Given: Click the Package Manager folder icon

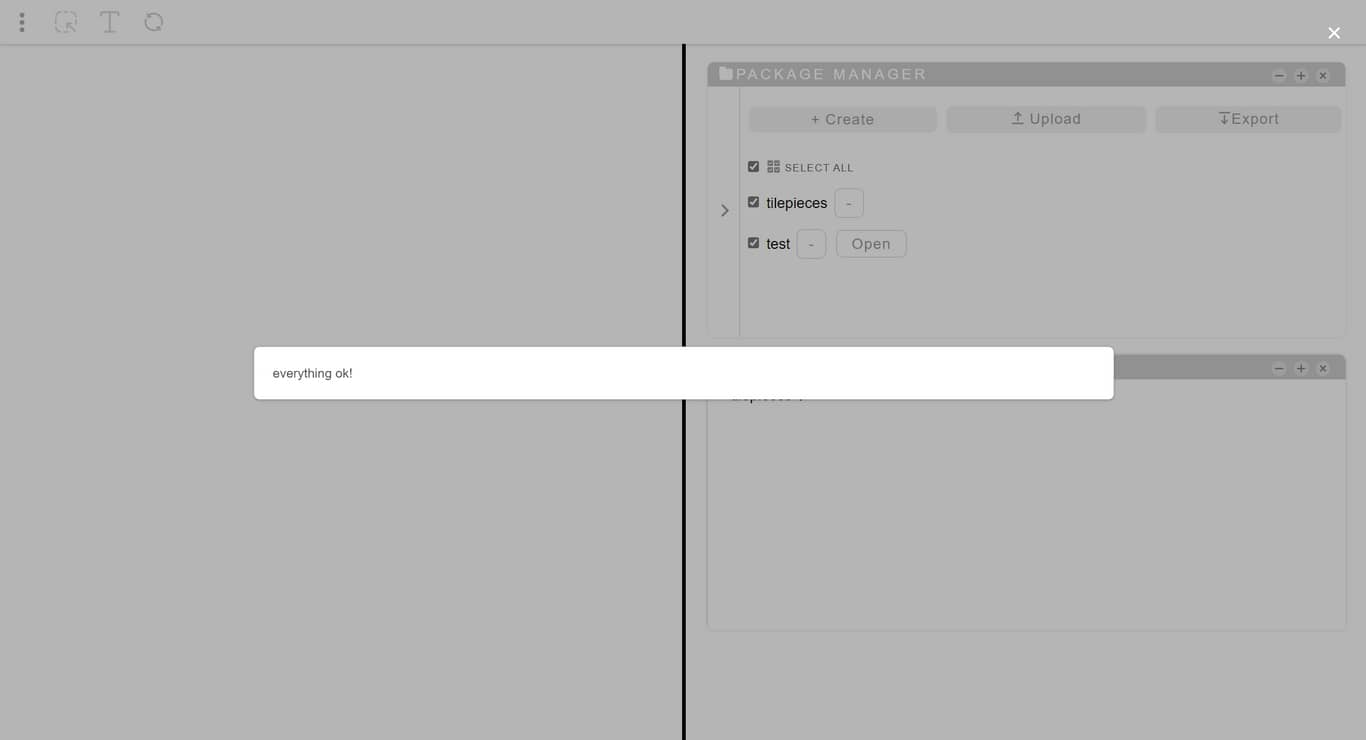Looking at the screenshot, I should 726,74.
